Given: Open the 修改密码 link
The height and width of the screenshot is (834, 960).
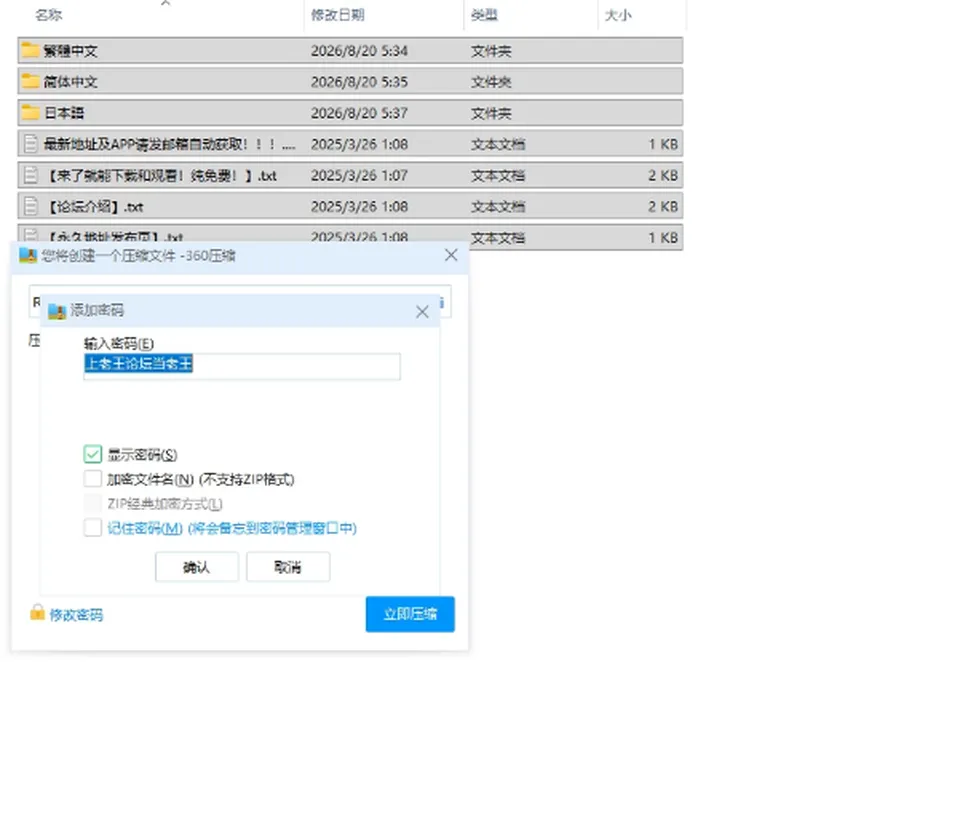Looking at the screenshot, I should (x=76, y=615).
